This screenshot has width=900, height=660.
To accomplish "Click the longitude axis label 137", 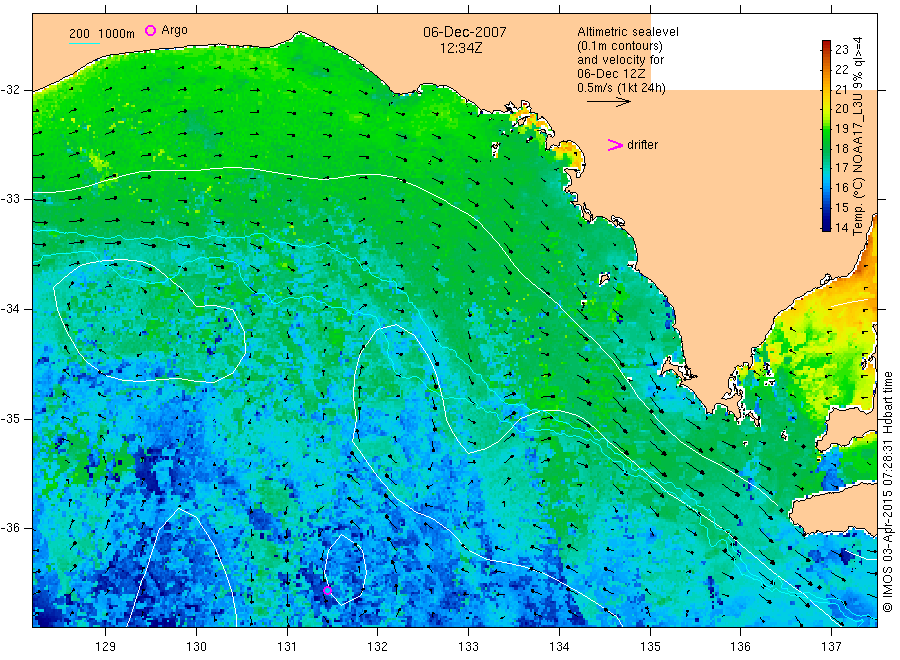I will tap(831, 647).
